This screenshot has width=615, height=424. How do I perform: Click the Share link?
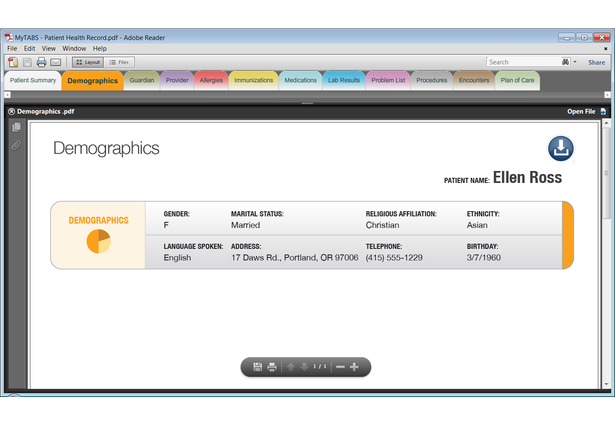click(x=596, y=62)
